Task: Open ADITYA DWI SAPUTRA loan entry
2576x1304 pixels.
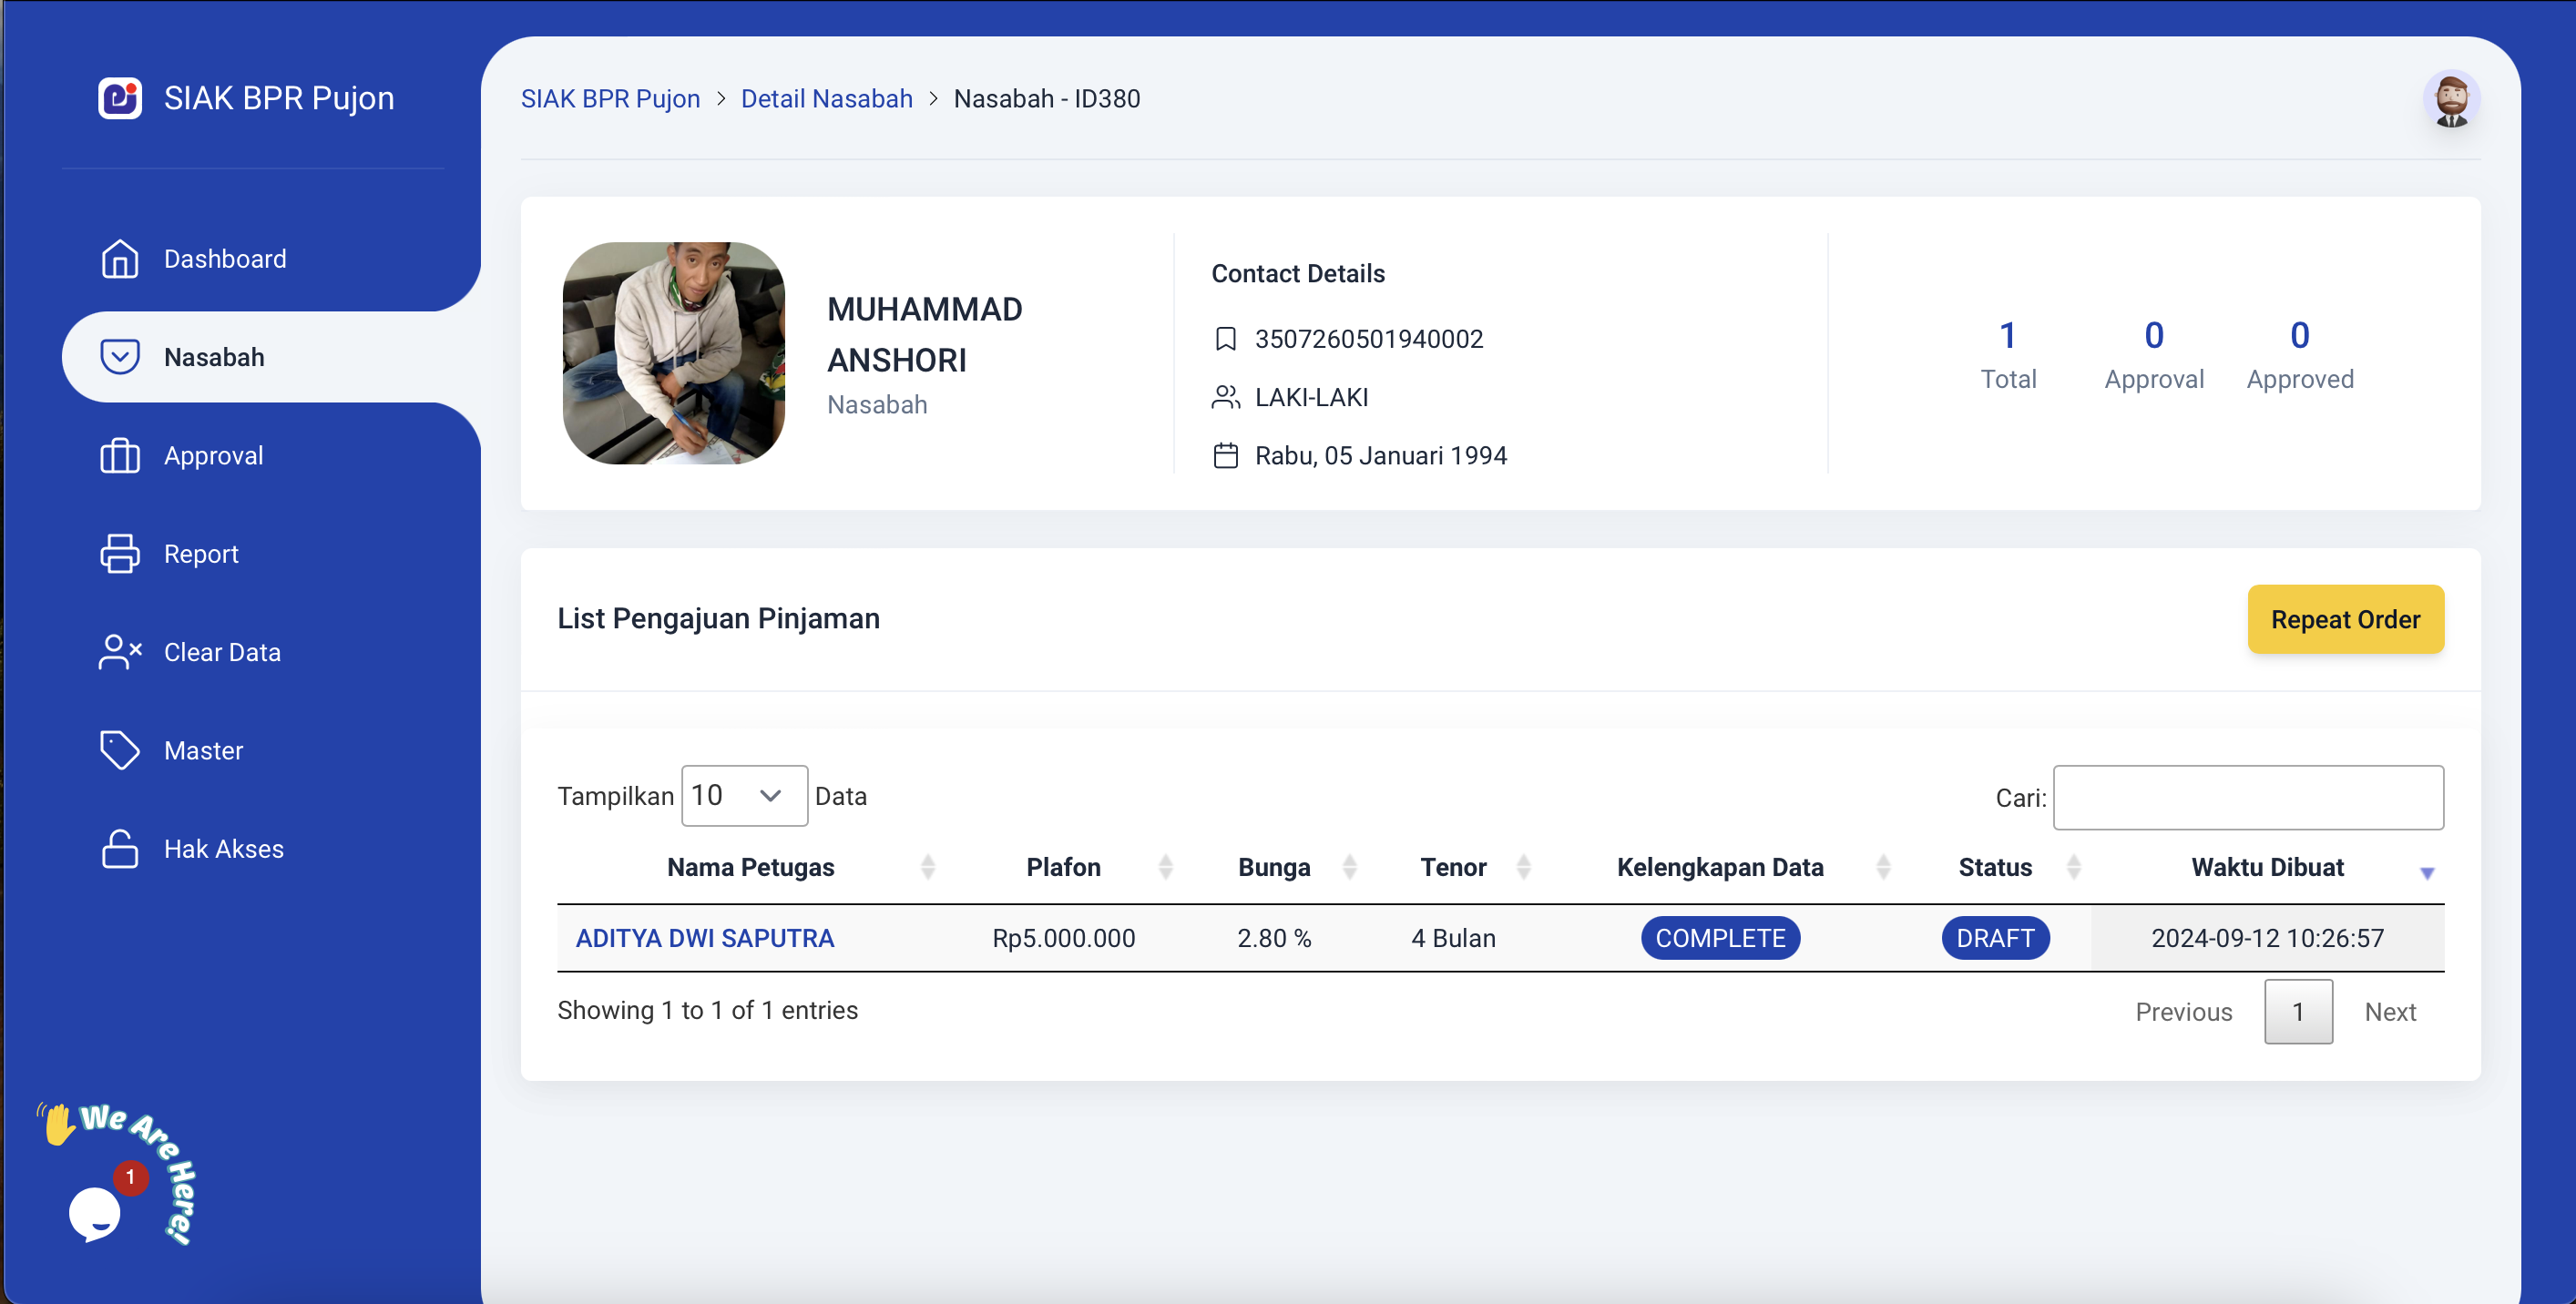Action: pos(704,938)
